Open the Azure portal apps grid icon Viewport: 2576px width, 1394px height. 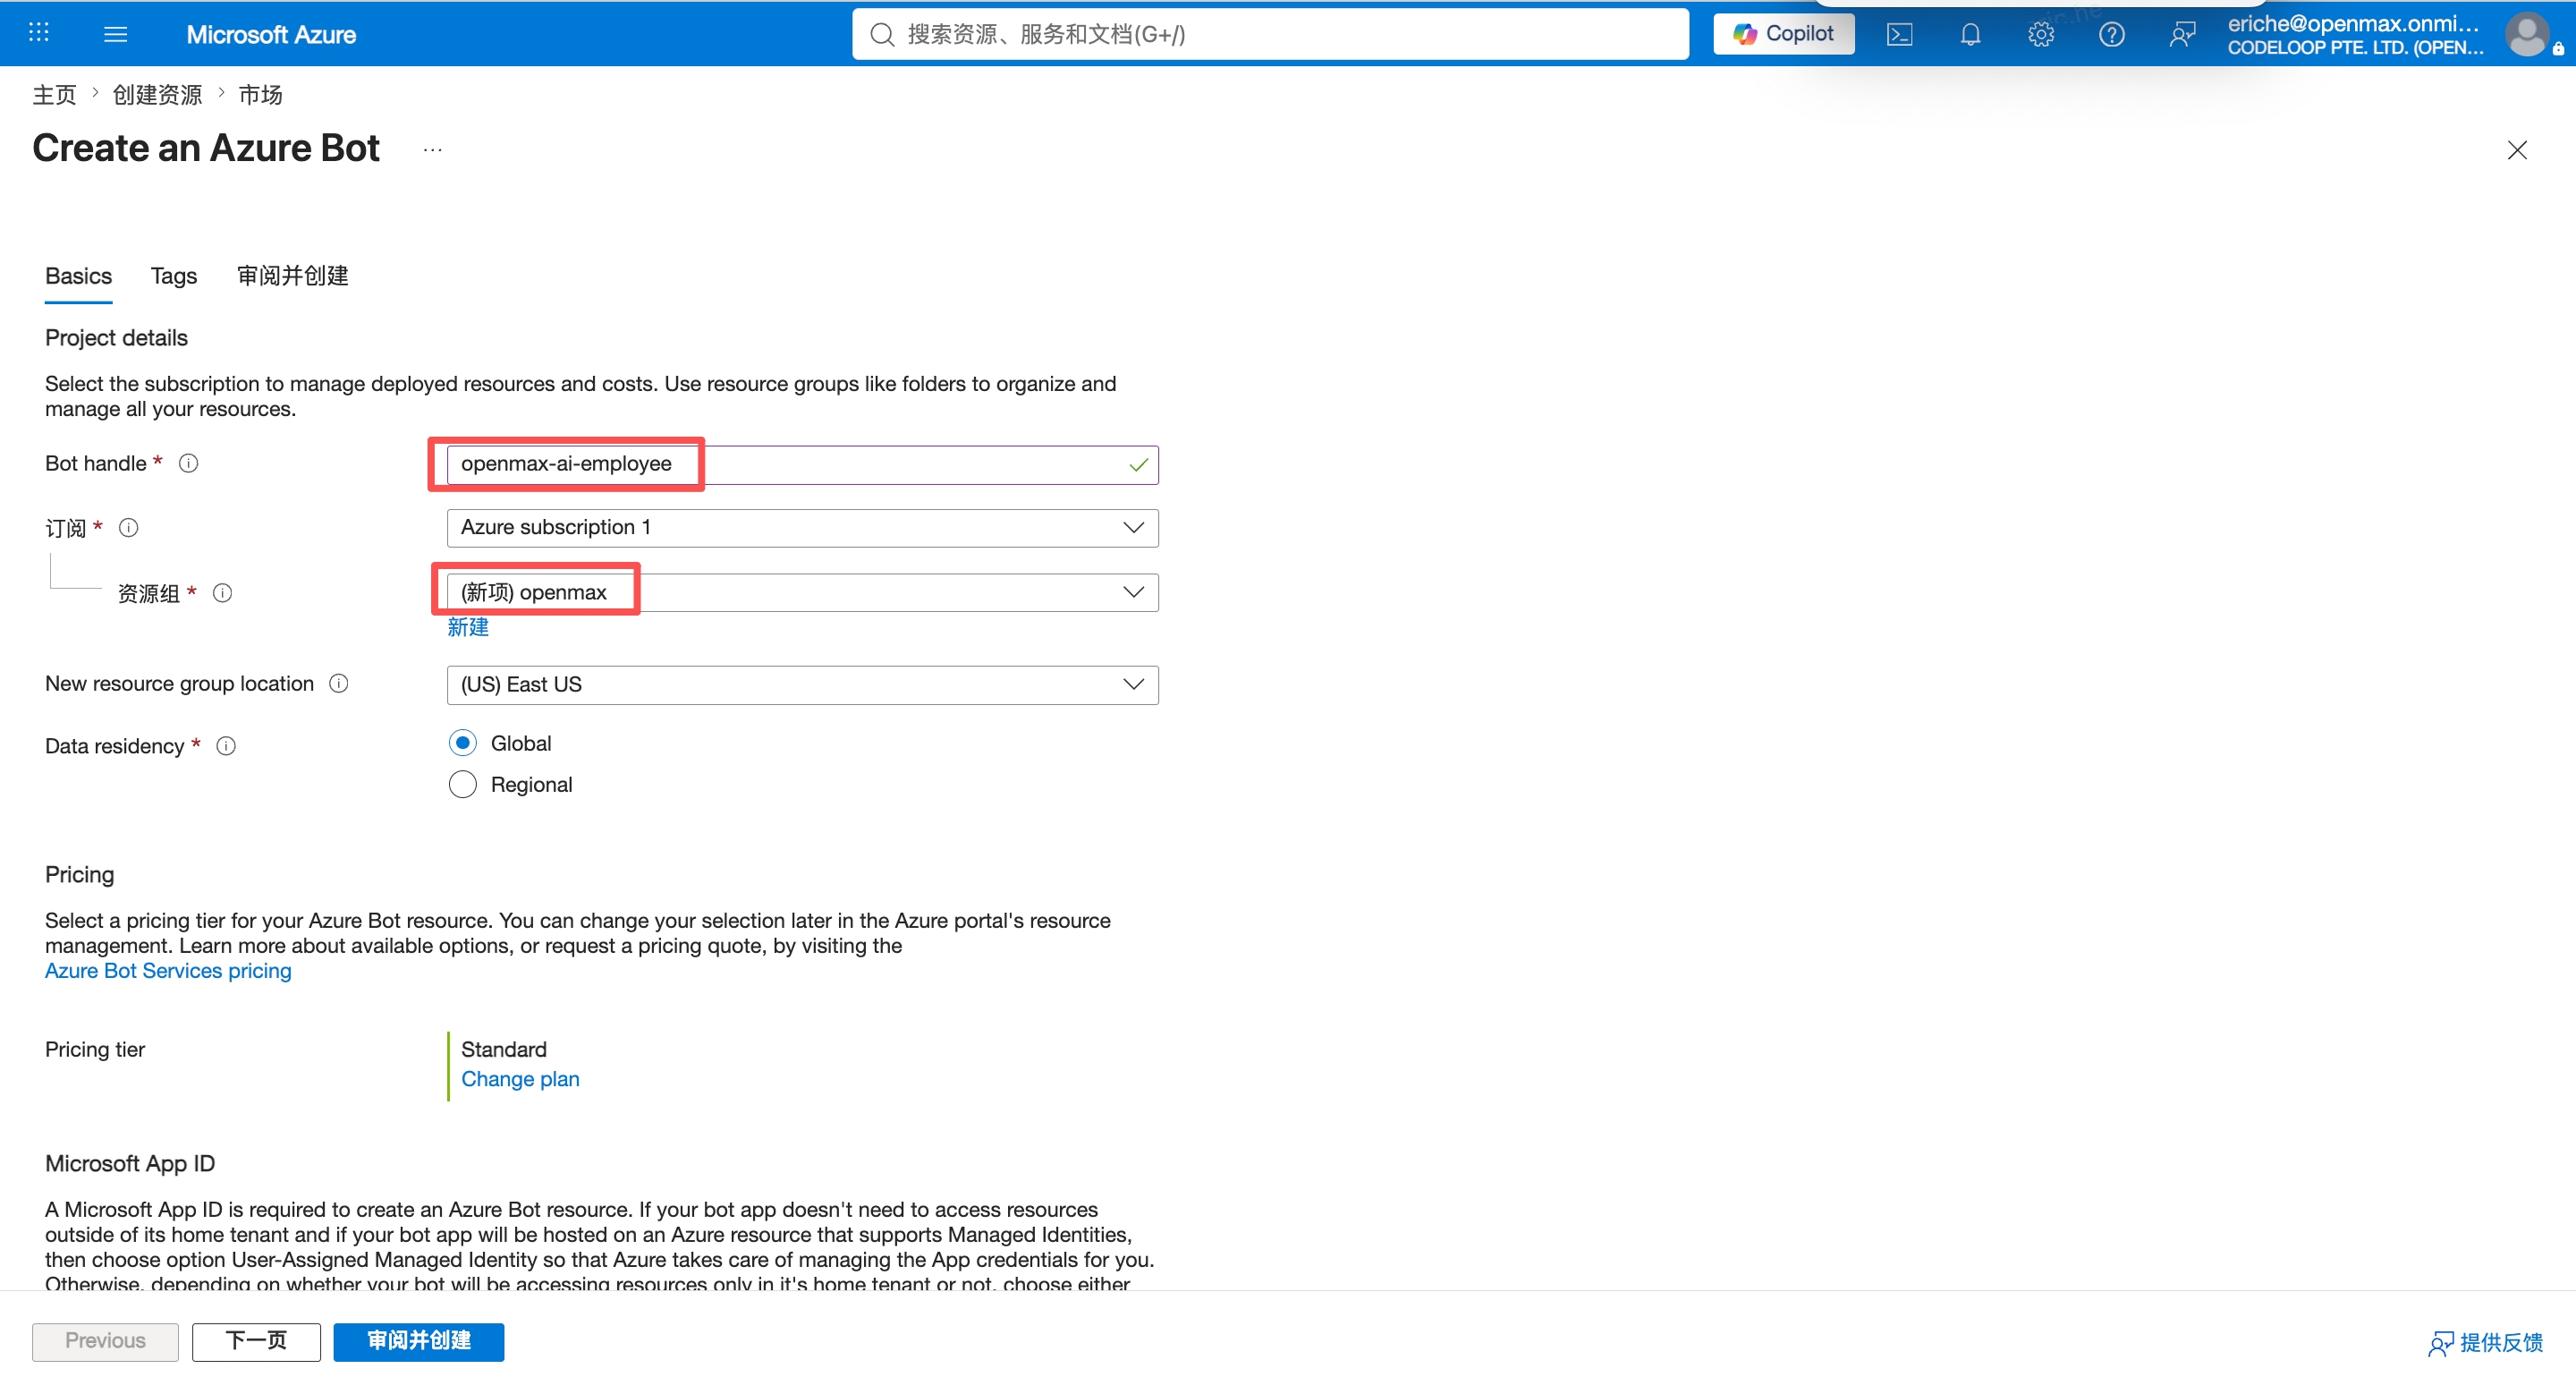pos(39,34)
